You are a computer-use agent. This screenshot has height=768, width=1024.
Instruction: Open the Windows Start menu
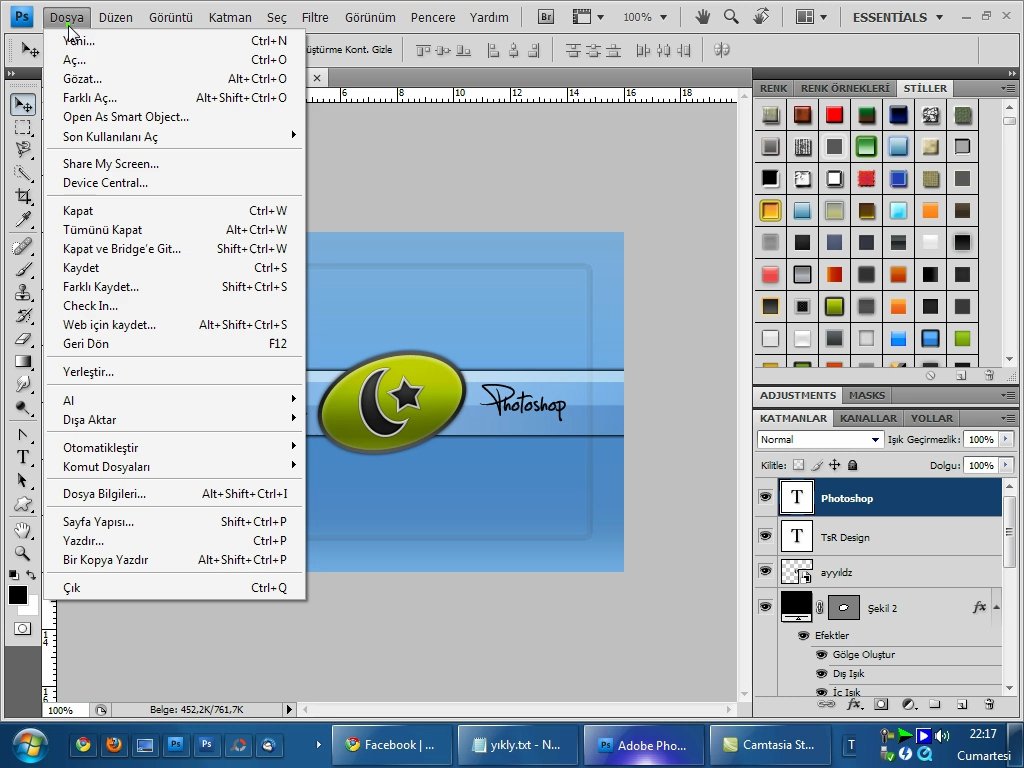[29, 744]
